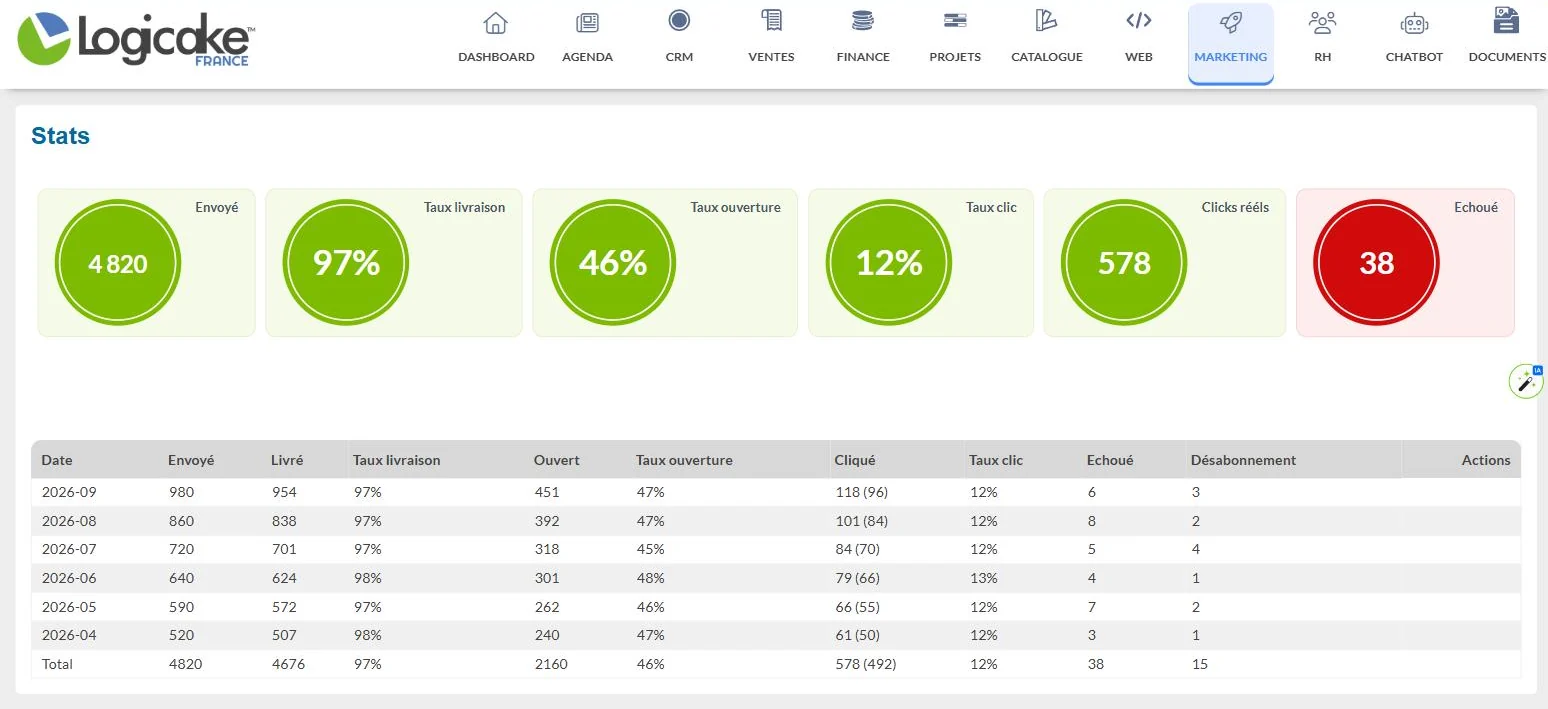Viewport: 1548px width, 709px height.
Task: Select the CATALOGUE menu label
Action: tap(1047, 57)
